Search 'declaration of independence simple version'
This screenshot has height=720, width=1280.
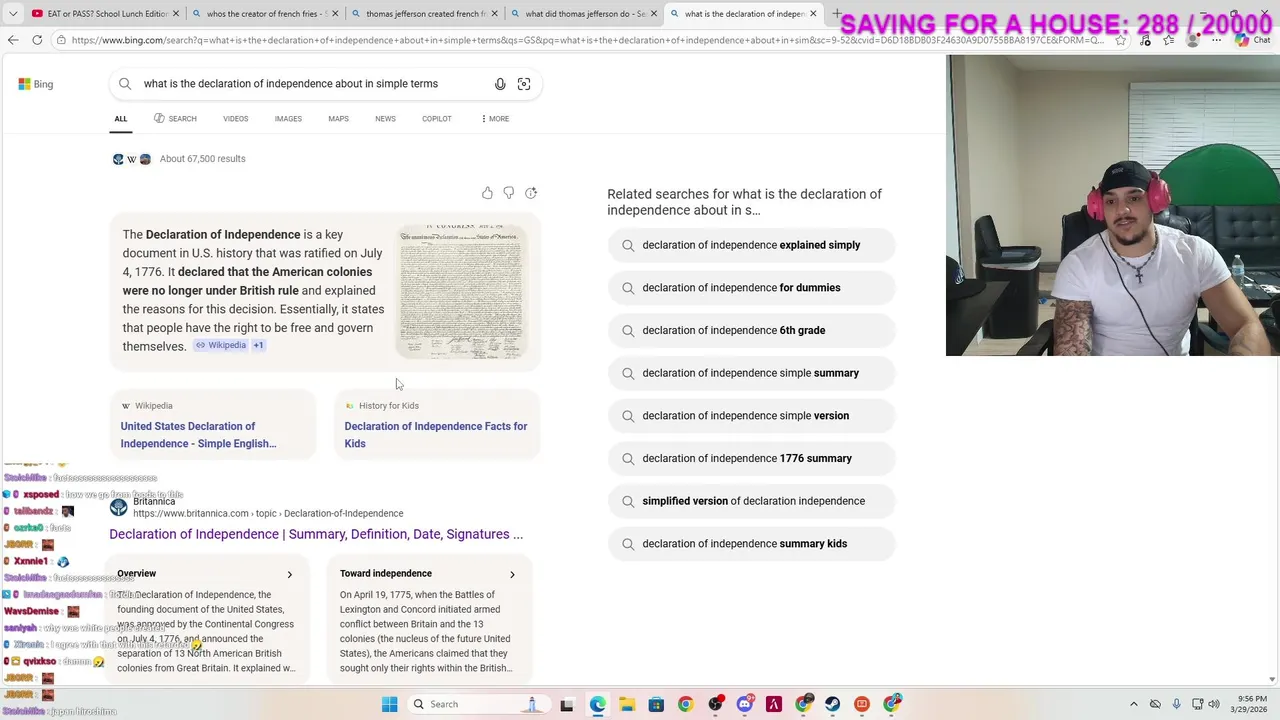tap(751, 416)
